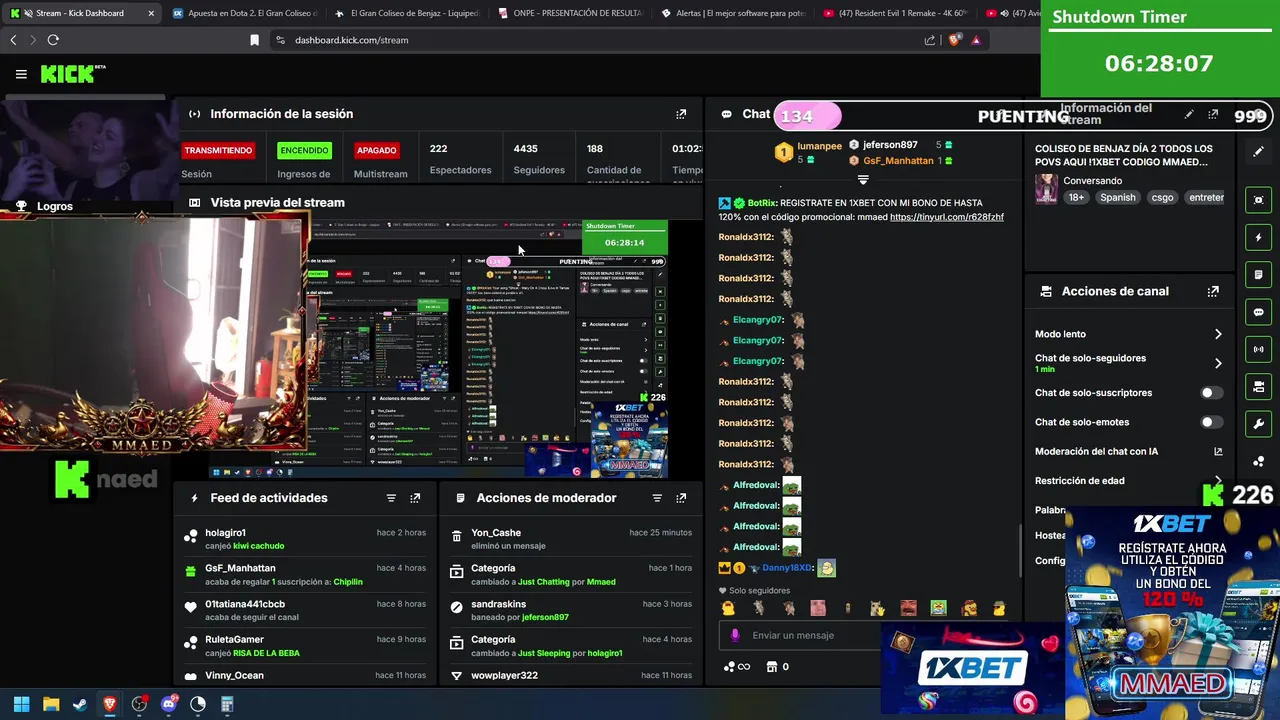Viewport: 1280px width, 720px height.
Task: Click the yellow duck emote in emote row
Action: pyautogui.click(x=727, y=608)
